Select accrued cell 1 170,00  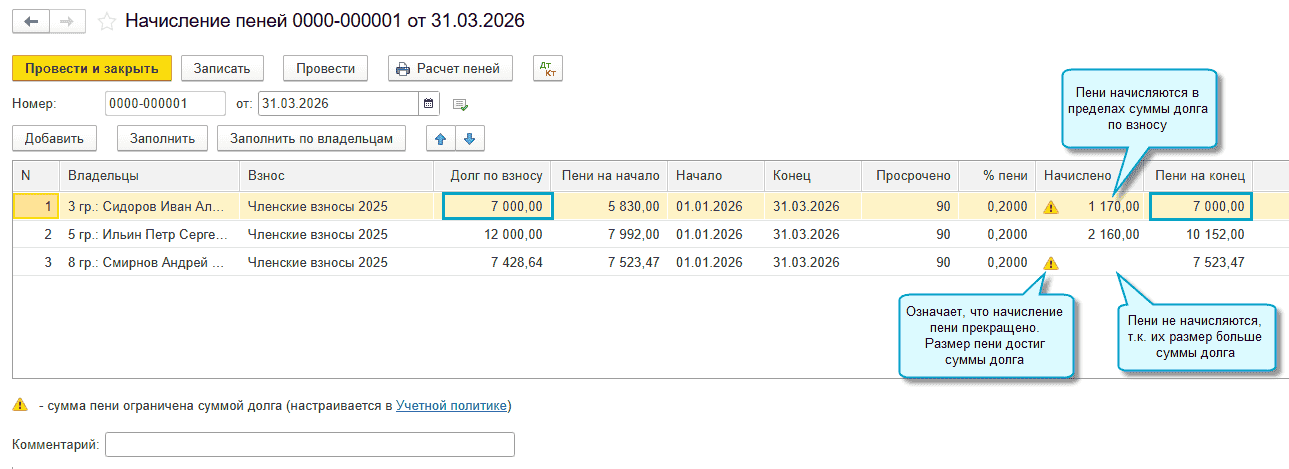pos(1090,207)
